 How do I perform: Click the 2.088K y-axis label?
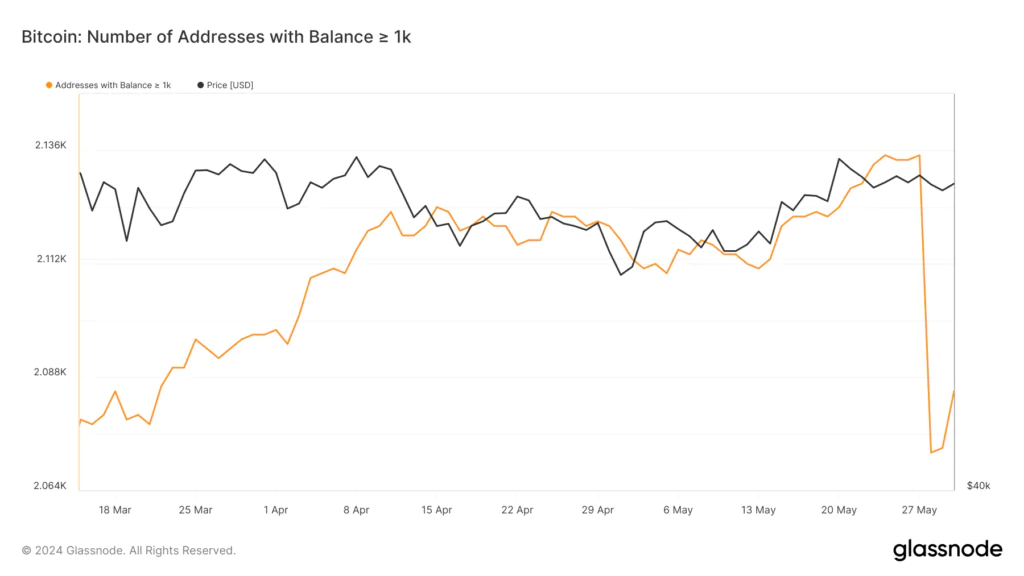[50, 372]
